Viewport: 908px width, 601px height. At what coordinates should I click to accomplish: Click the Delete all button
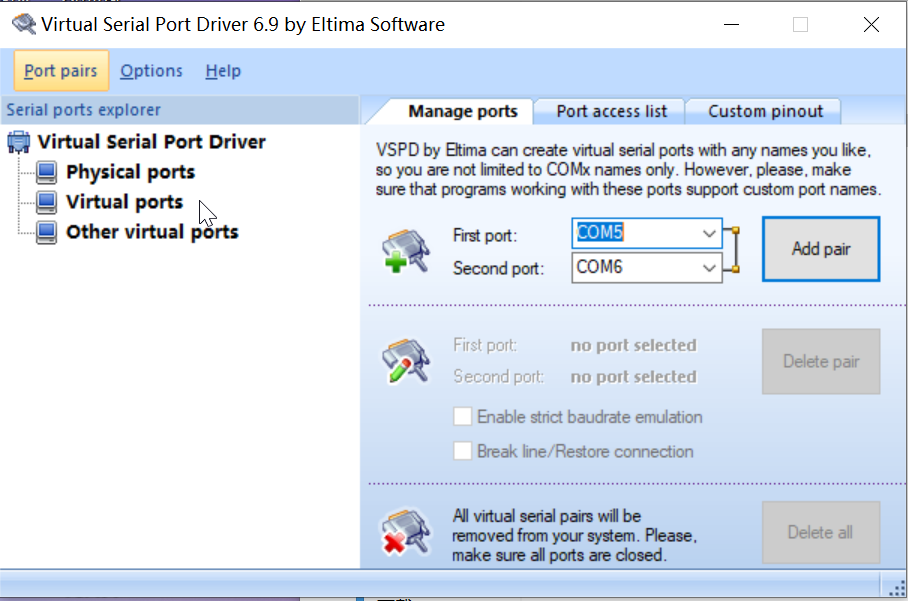click(x=821, y=532)
